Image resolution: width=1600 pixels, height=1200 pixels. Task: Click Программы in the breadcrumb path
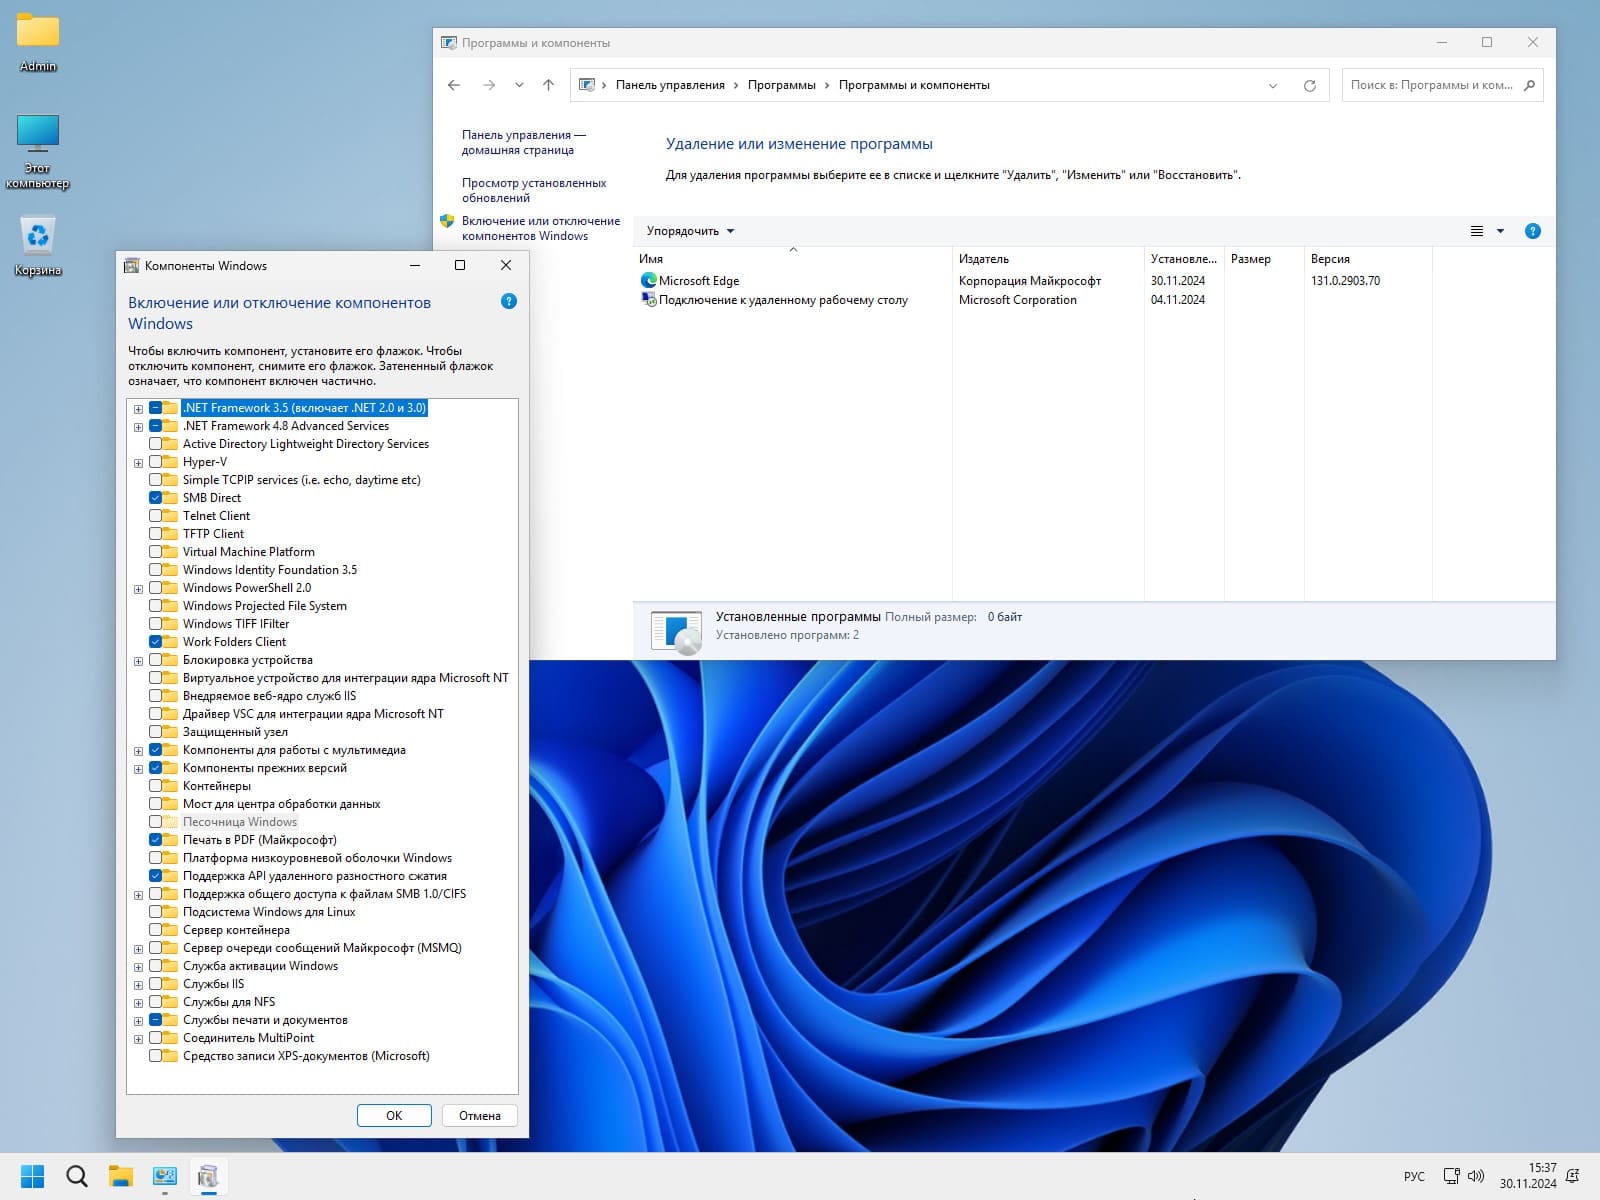[x=781, y=85]
